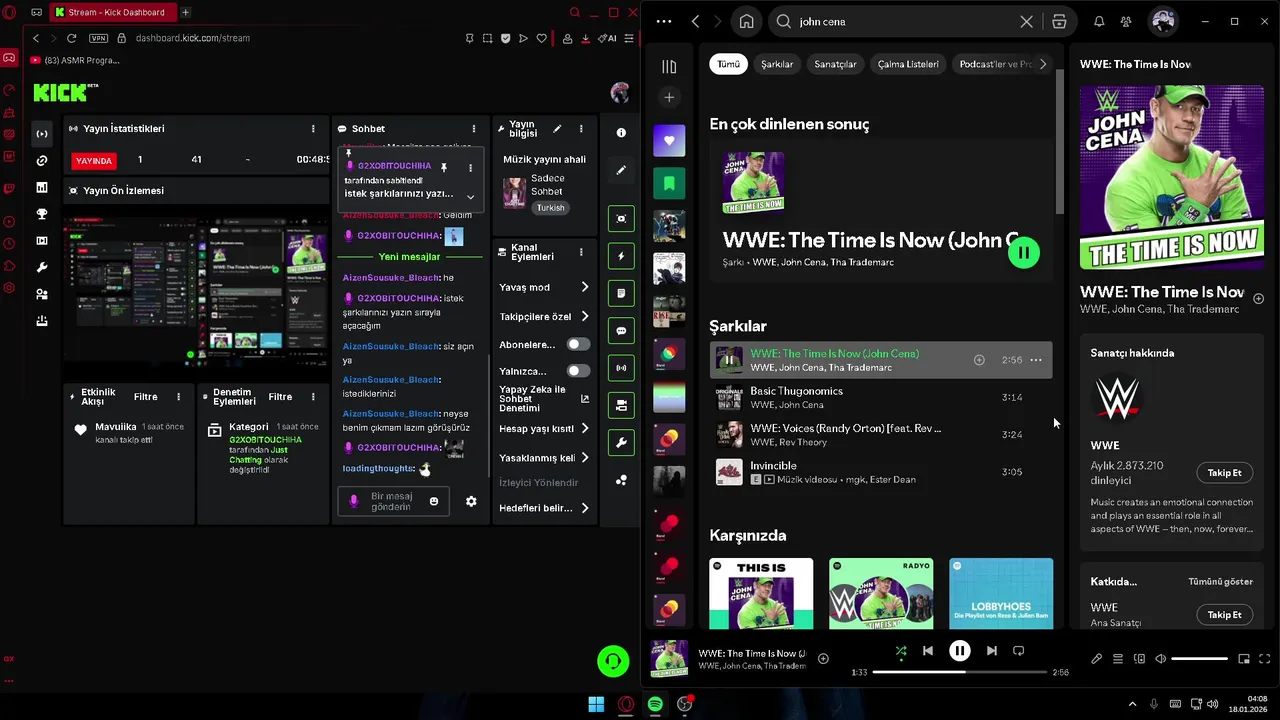
Task: Click the browse icon beside Spotify search
Action: (1059, 21)
